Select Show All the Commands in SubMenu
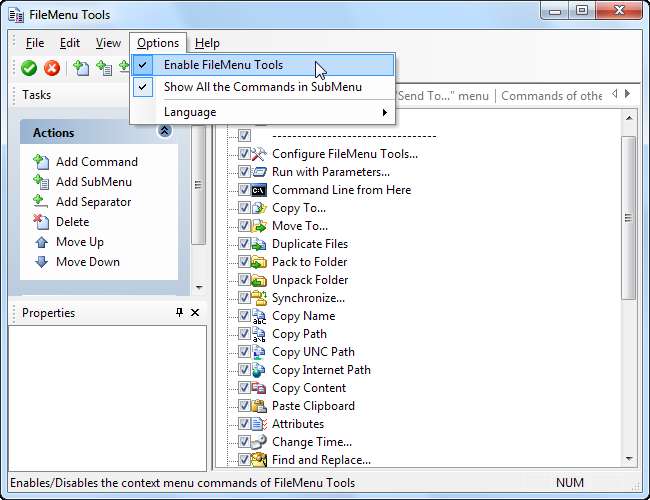650x500 pixels. click(x=263, y=87)
